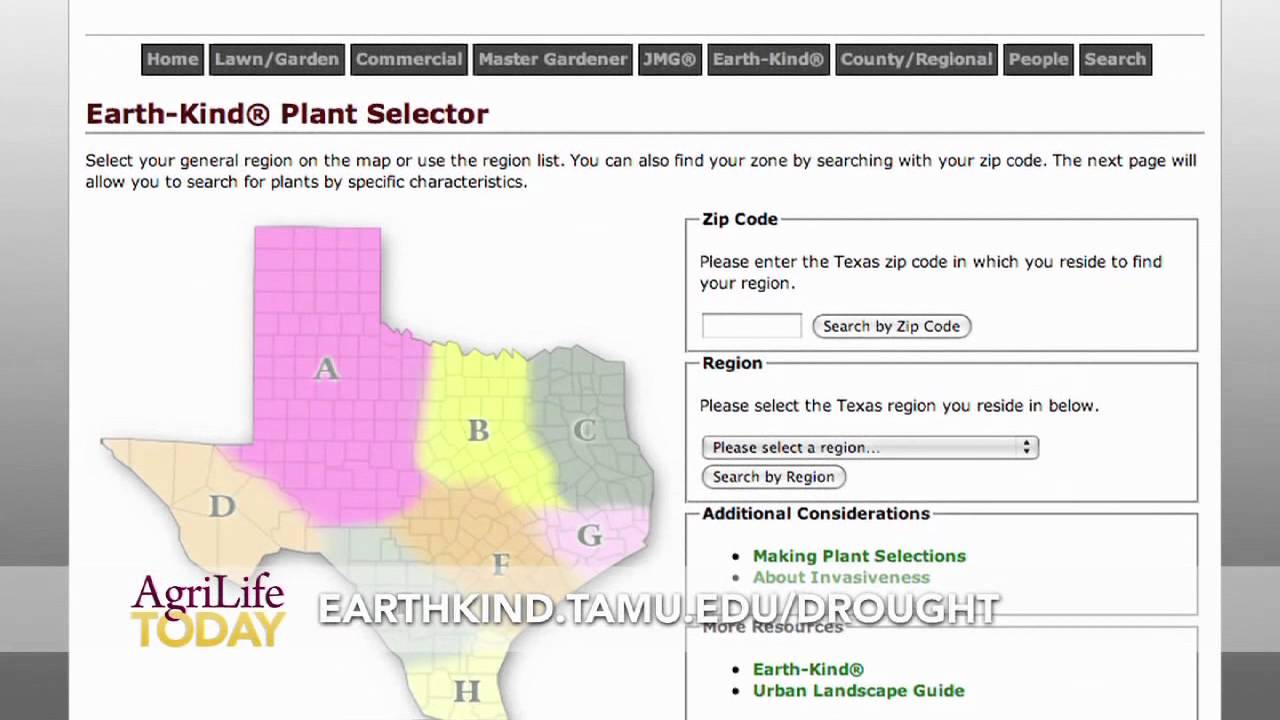
Task: Select region F on the Texas map
Action: click(501, 563)
